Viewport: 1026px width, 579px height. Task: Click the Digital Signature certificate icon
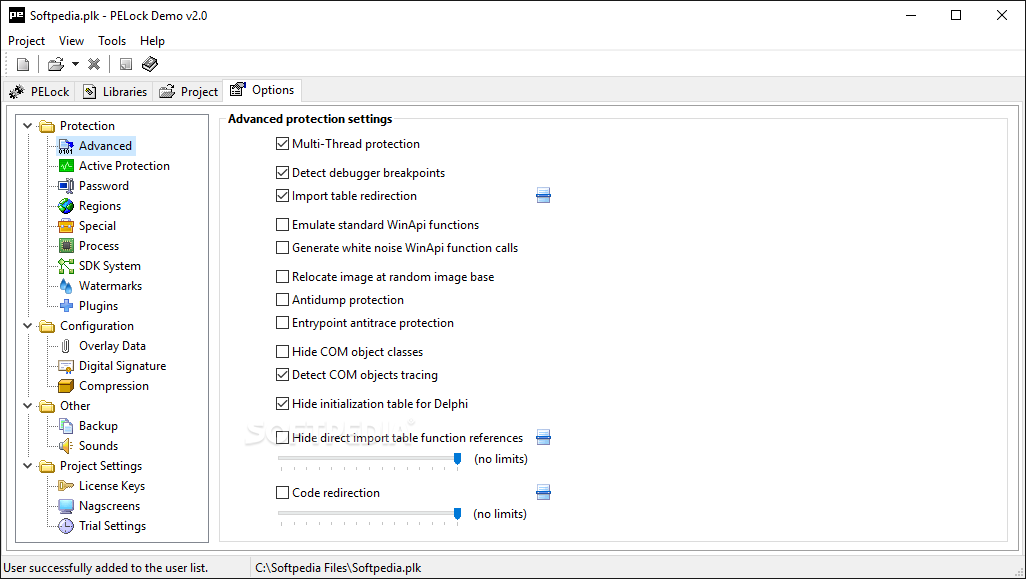tap(66, 366)
